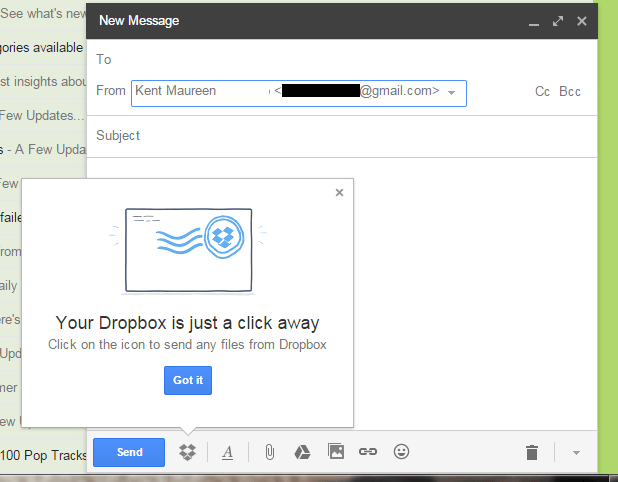This screenshot has width=618, height=482.
Task: Open inbox email 'st insights abou'
Action: point(43,82)
